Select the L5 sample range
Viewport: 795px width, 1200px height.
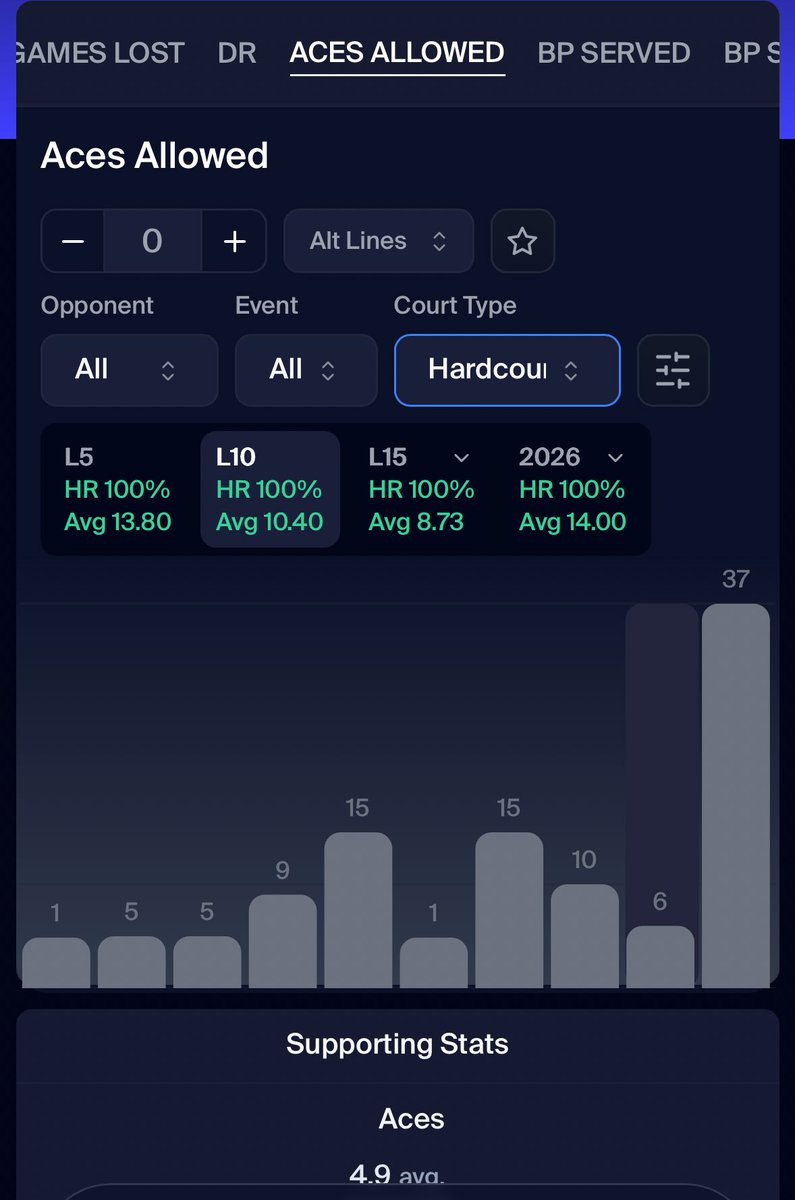click(117, 489)
